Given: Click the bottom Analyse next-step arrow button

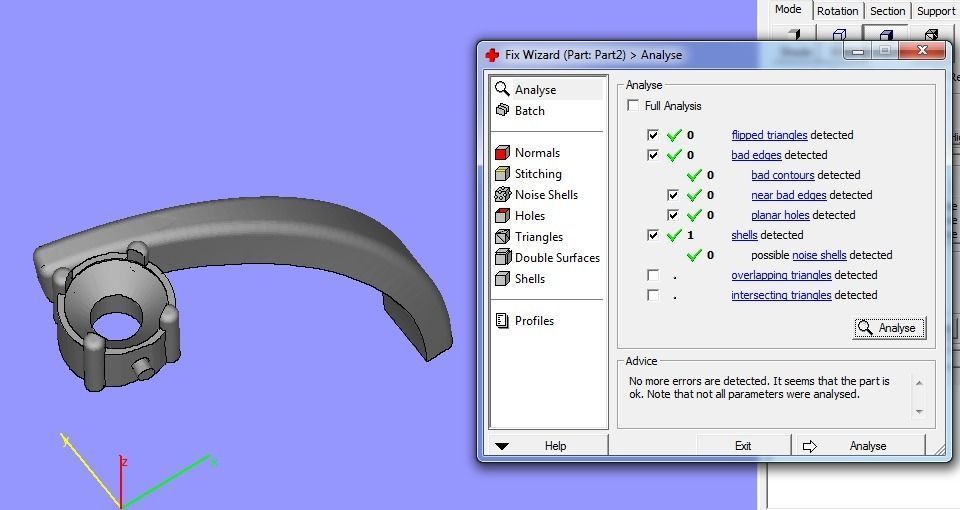Looking at the screenshot, I should (x=860, y=446).
